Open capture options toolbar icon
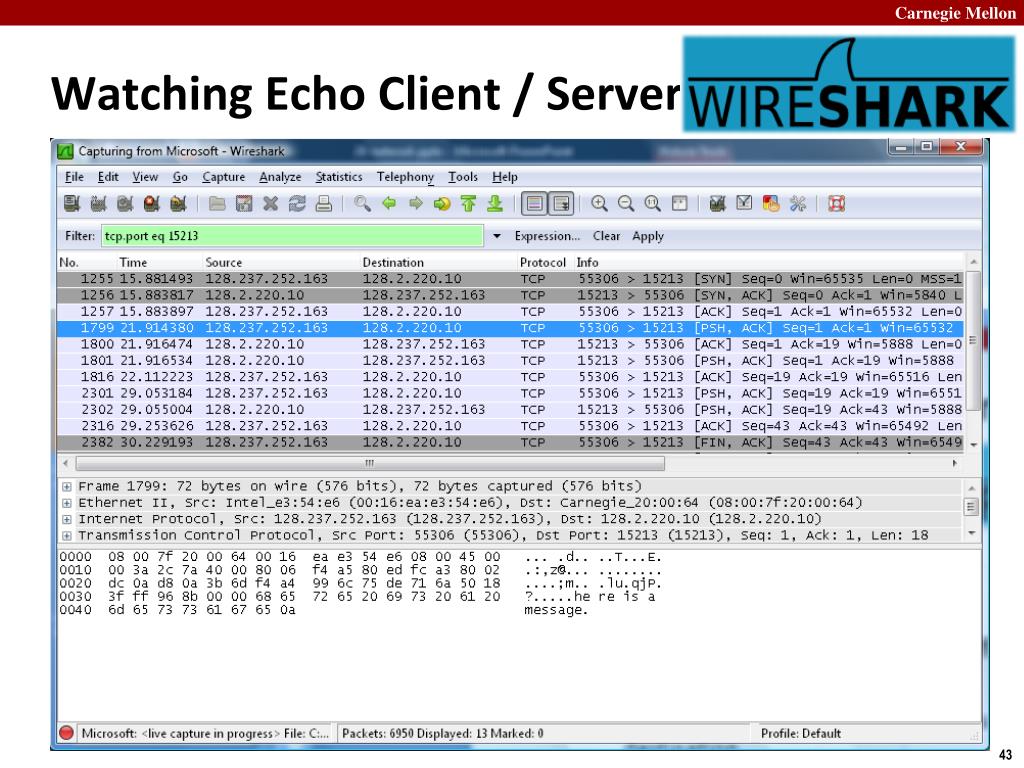This screenshot has height=768, width=1024. coord(99,204)
